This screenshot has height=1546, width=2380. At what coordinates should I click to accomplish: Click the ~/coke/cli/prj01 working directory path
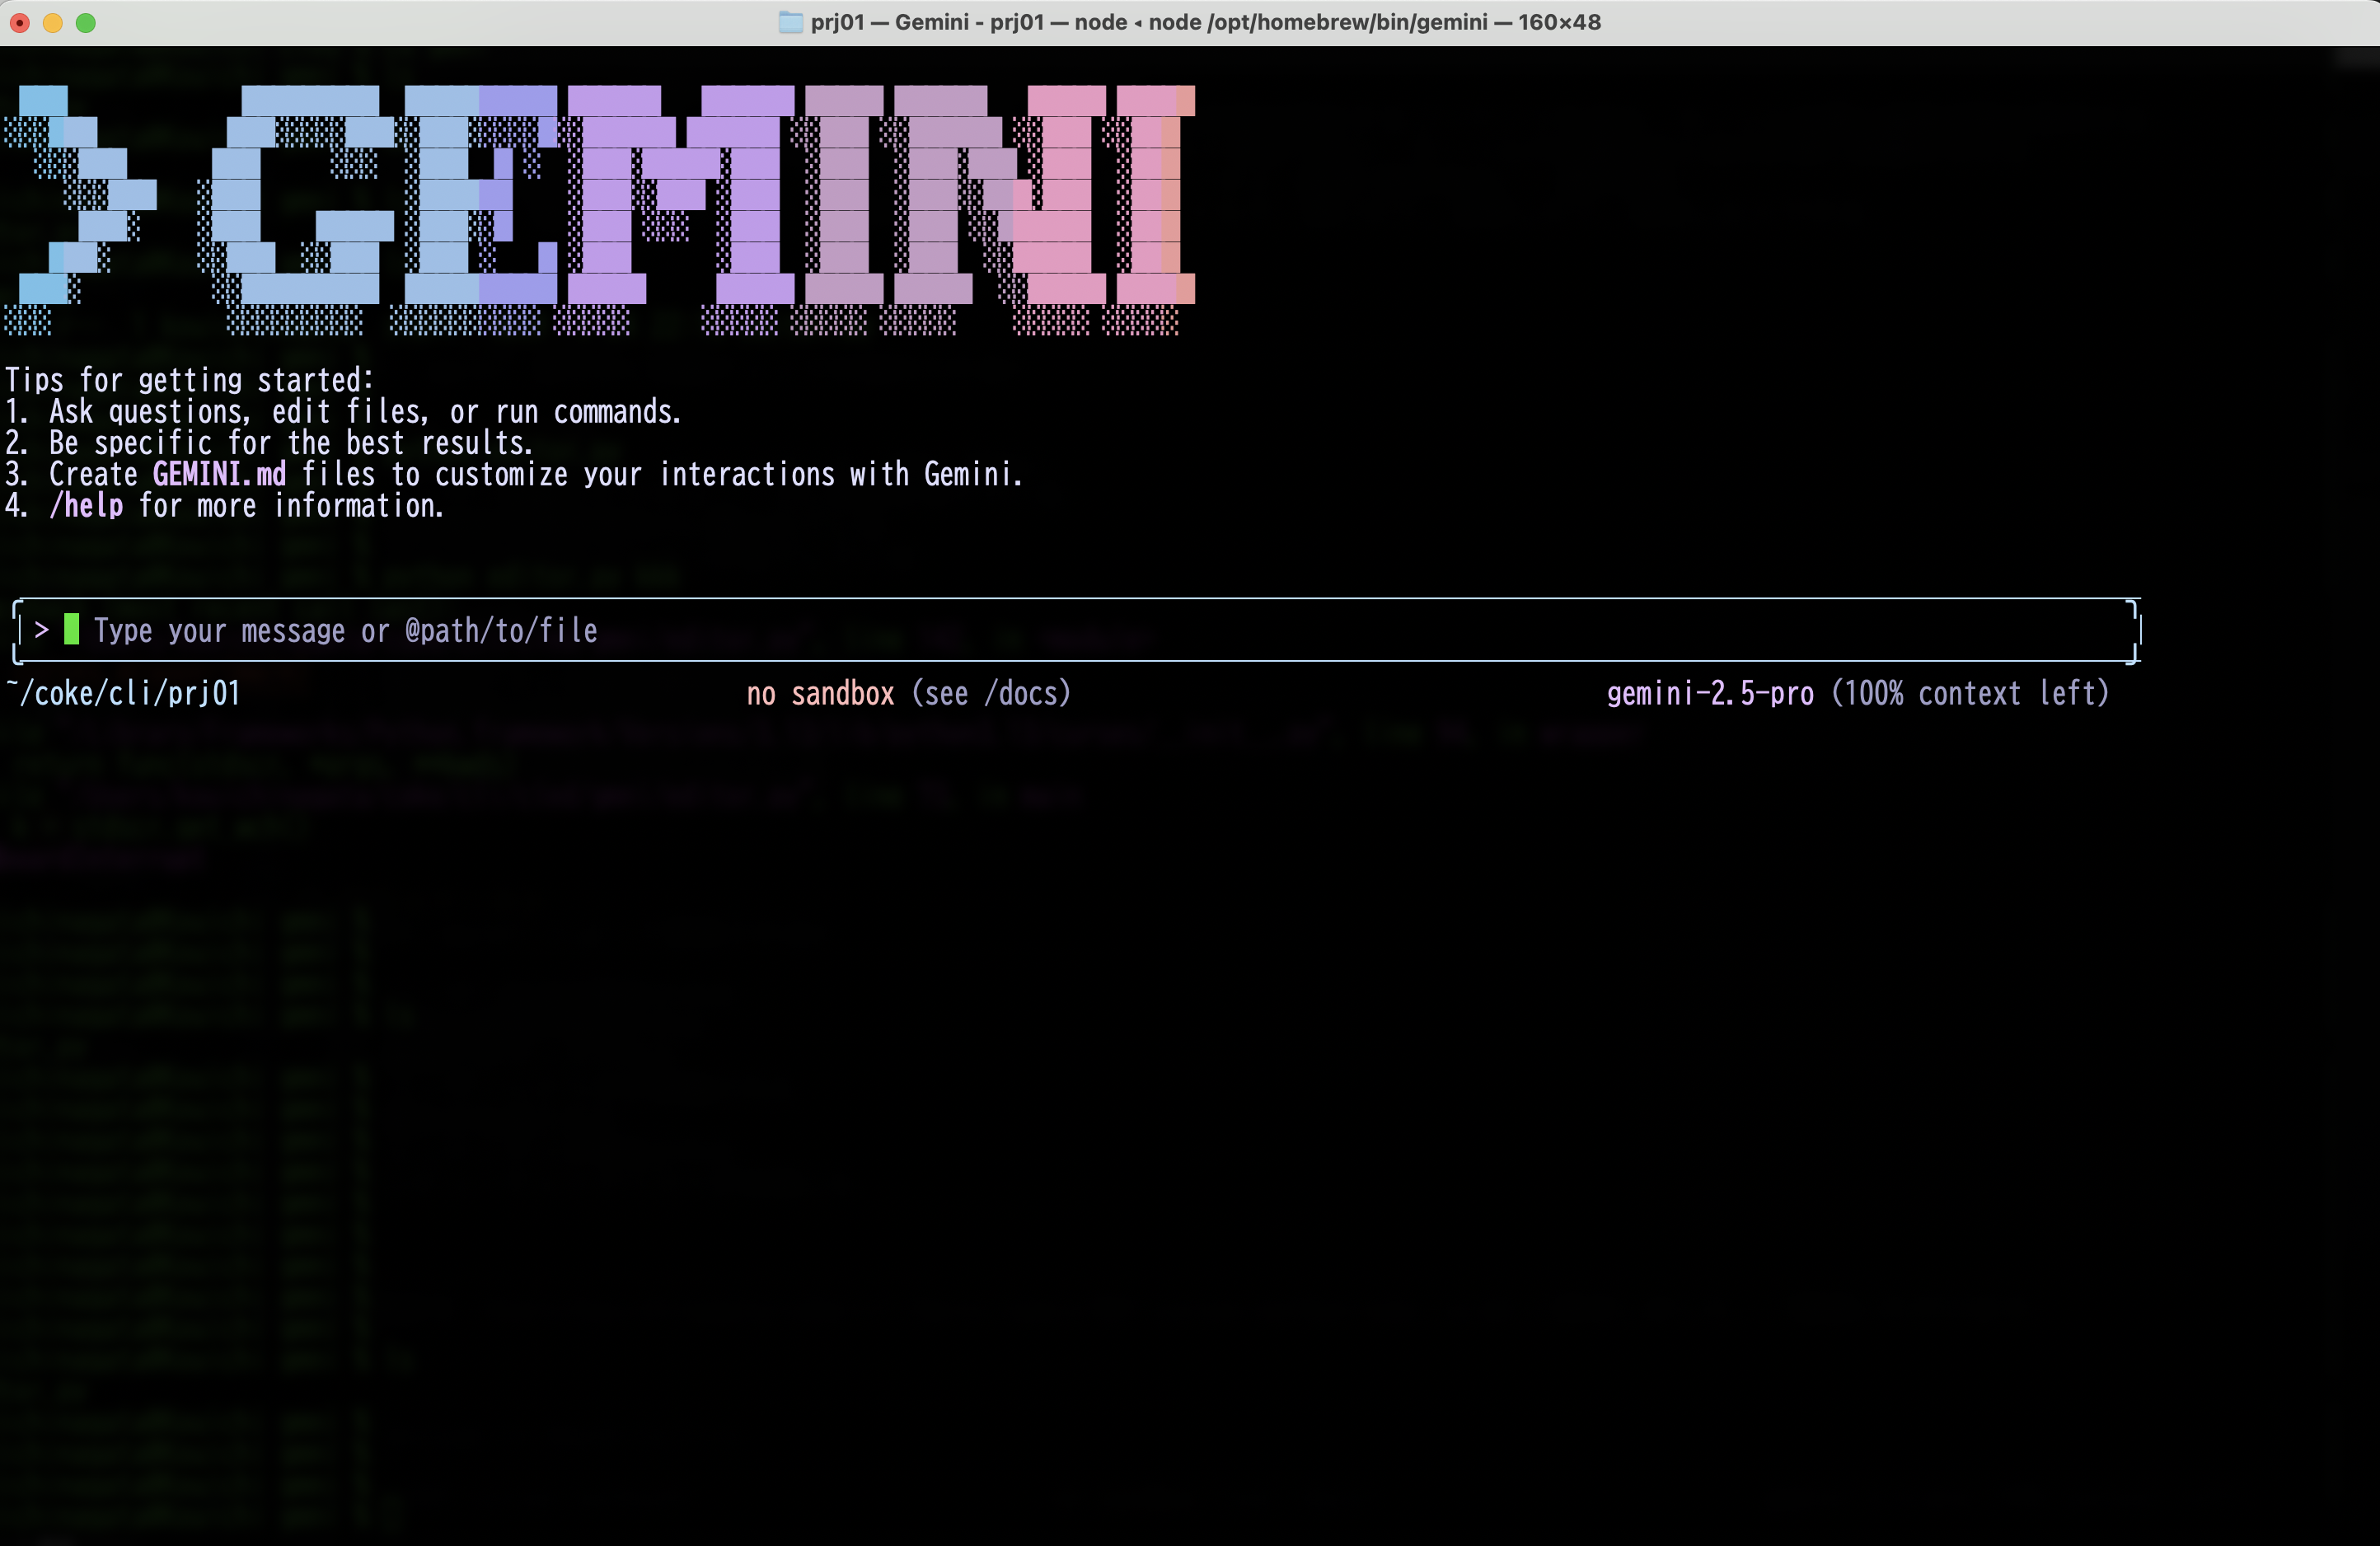[x=123, y=694]
